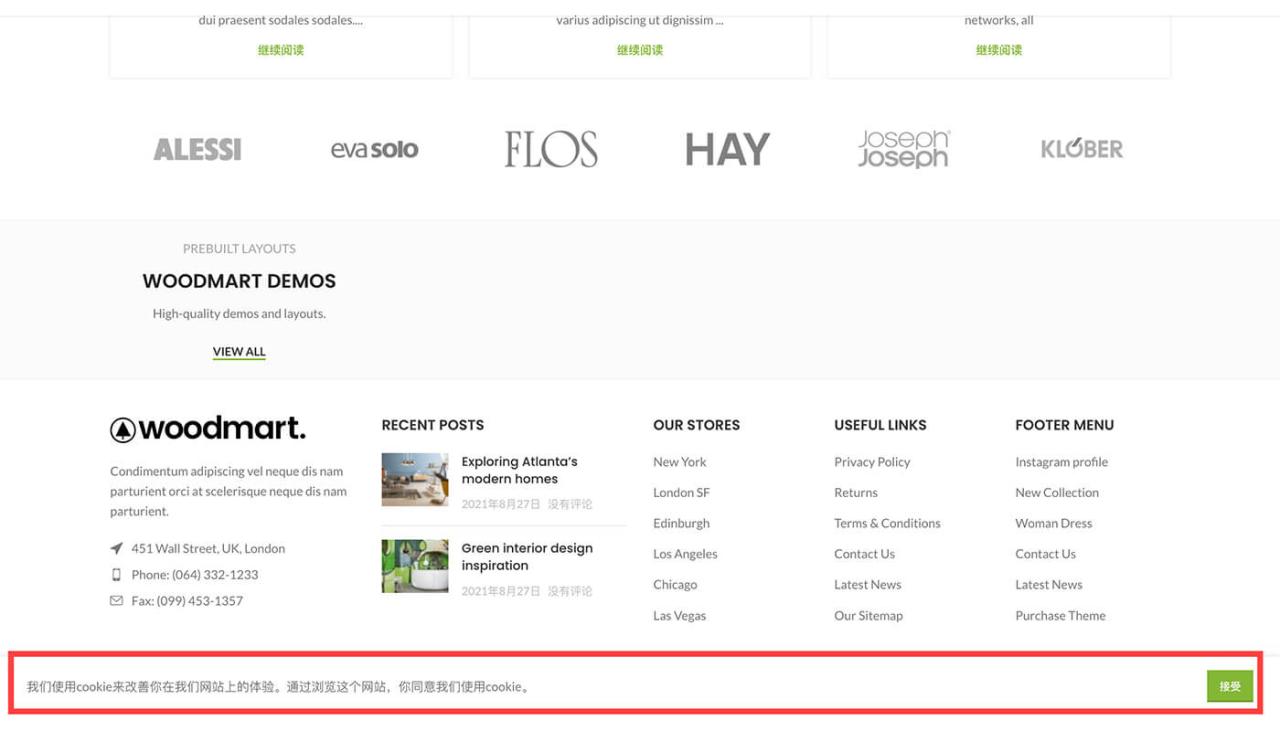Select the Joseph Joseph brand logo

903,149
